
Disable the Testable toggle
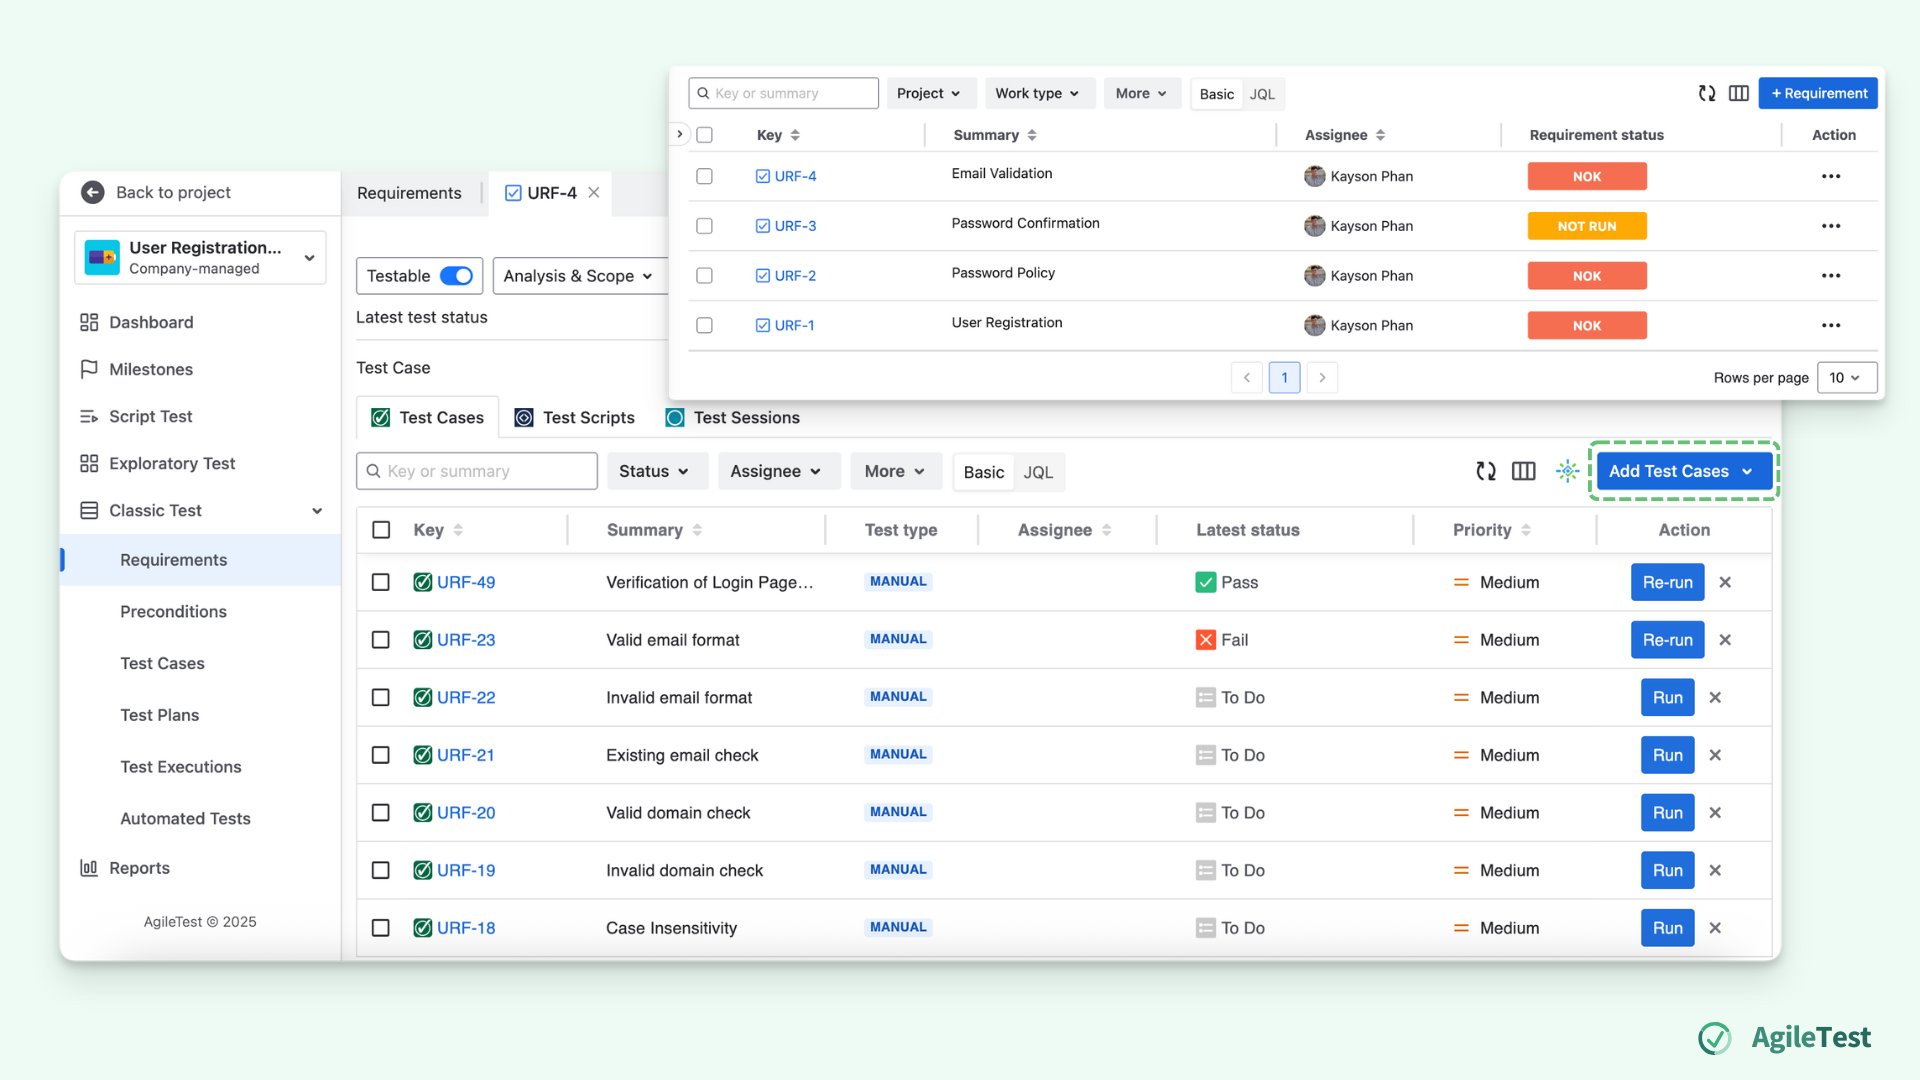coord(459,276)
